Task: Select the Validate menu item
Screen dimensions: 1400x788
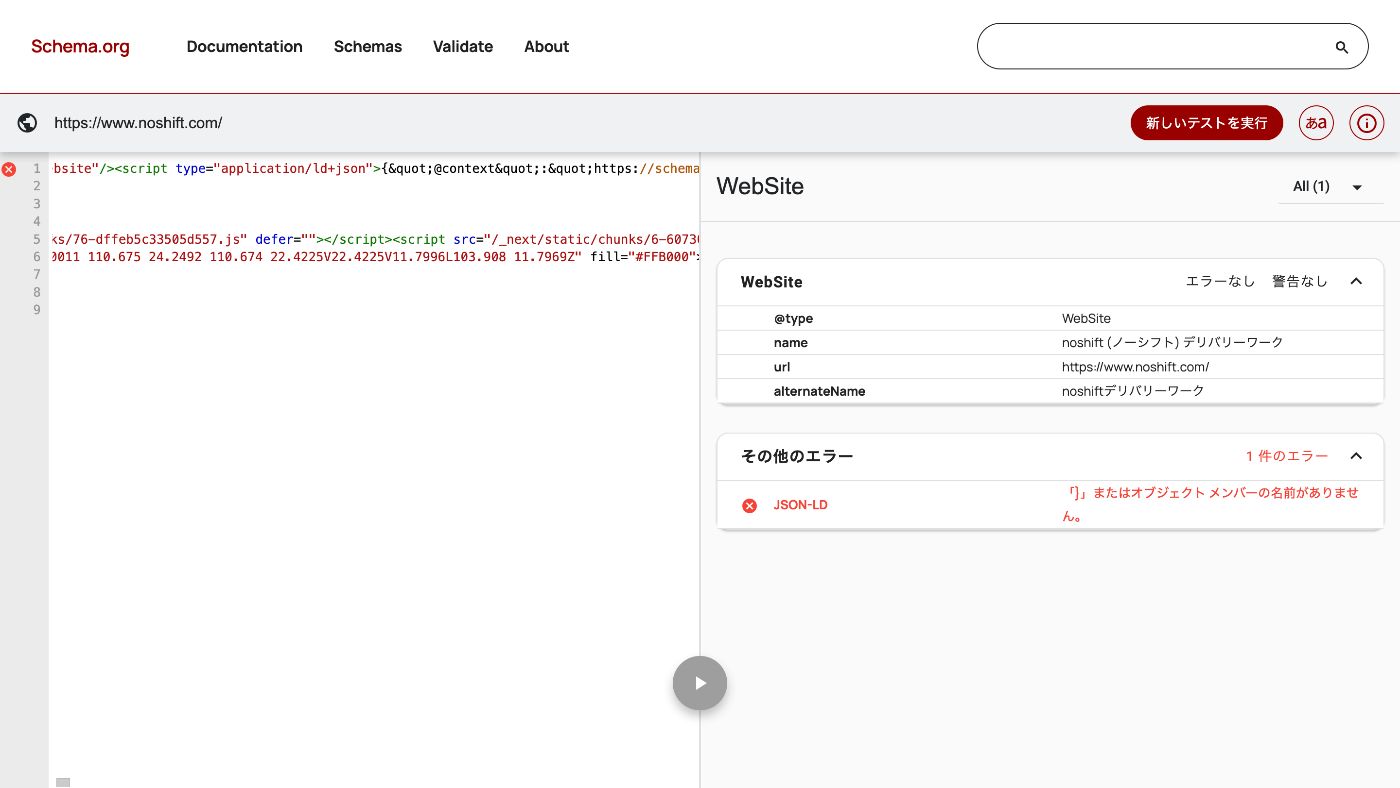Action: [462, 46]
